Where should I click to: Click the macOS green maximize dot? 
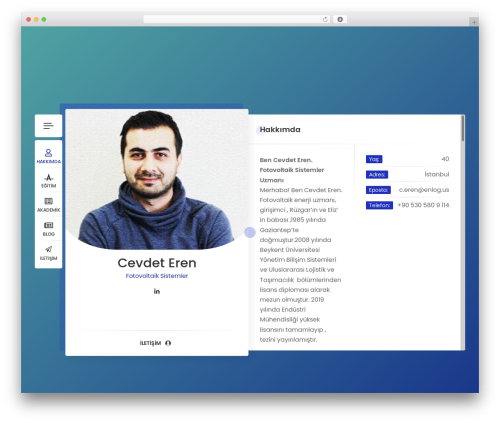(x=44, y=19)
